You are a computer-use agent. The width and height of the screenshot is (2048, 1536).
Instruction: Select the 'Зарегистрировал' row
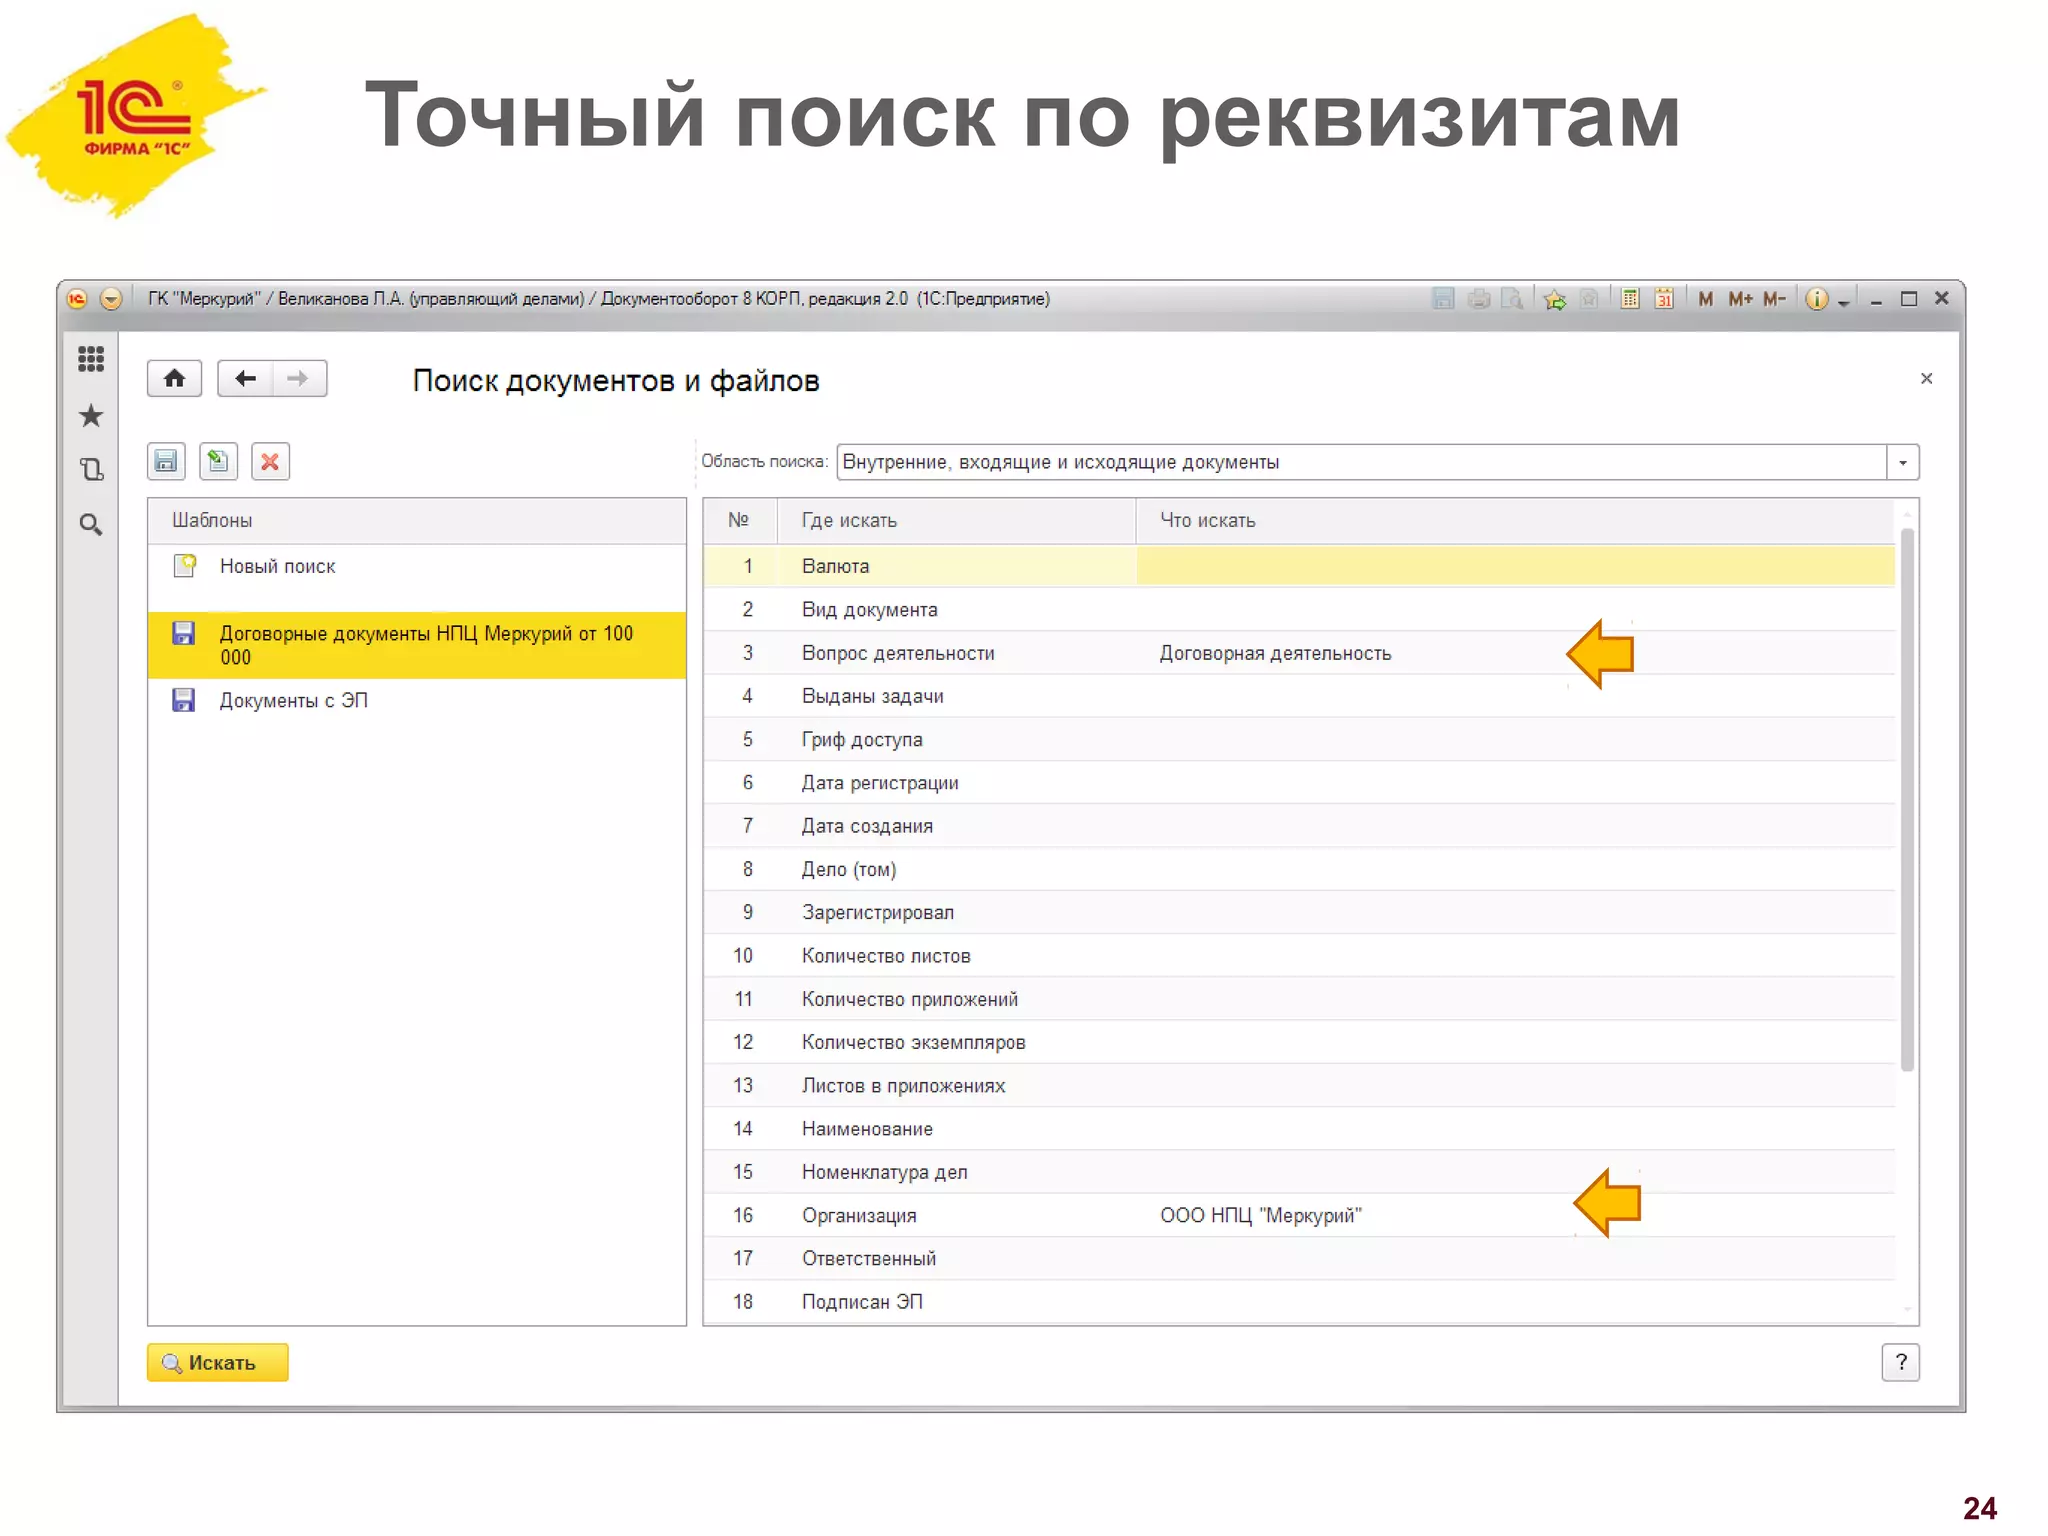pos(1299,913)
